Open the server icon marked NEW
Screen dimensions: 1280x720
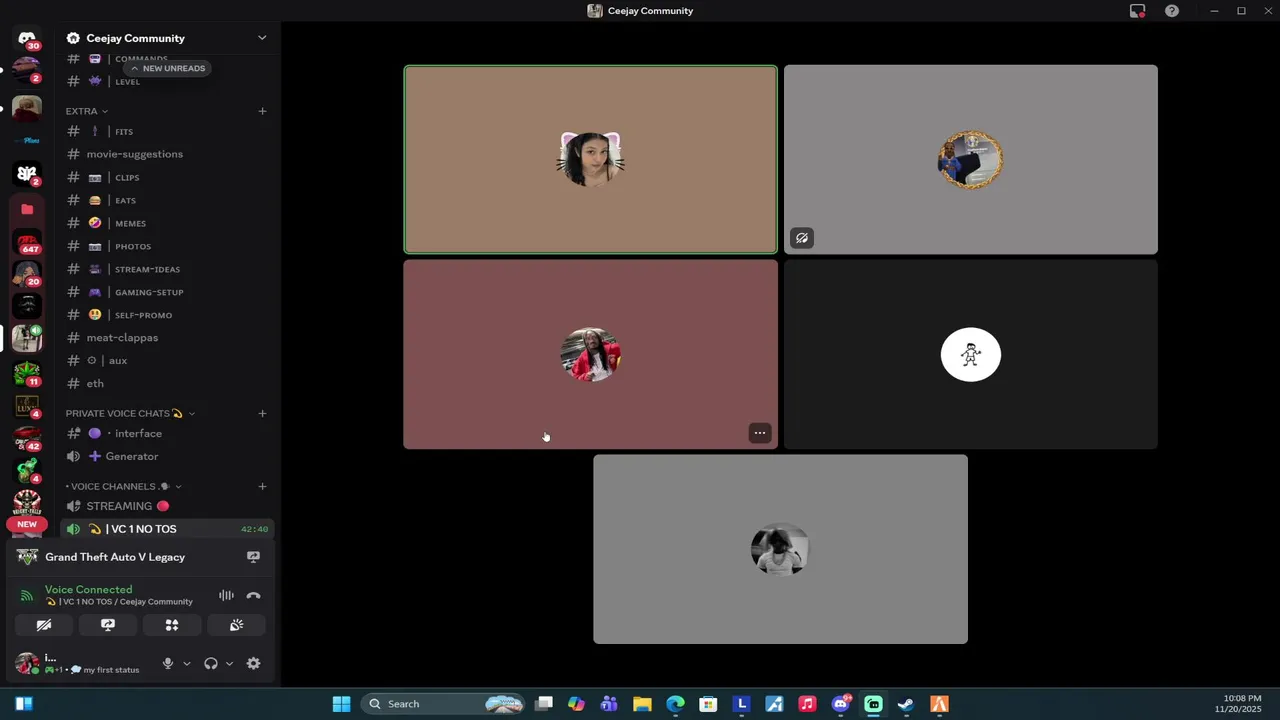click(27, 507)
